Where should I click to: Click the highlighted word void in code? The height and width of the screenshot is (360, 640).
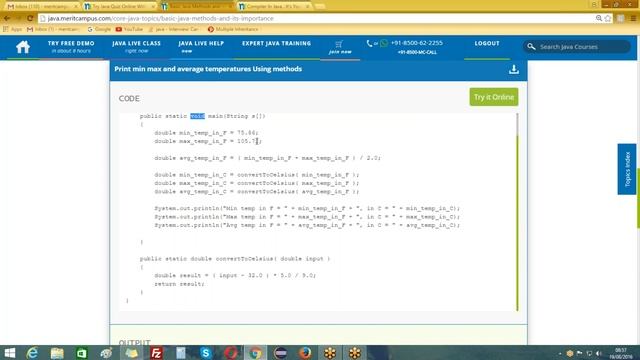(198, 116)
